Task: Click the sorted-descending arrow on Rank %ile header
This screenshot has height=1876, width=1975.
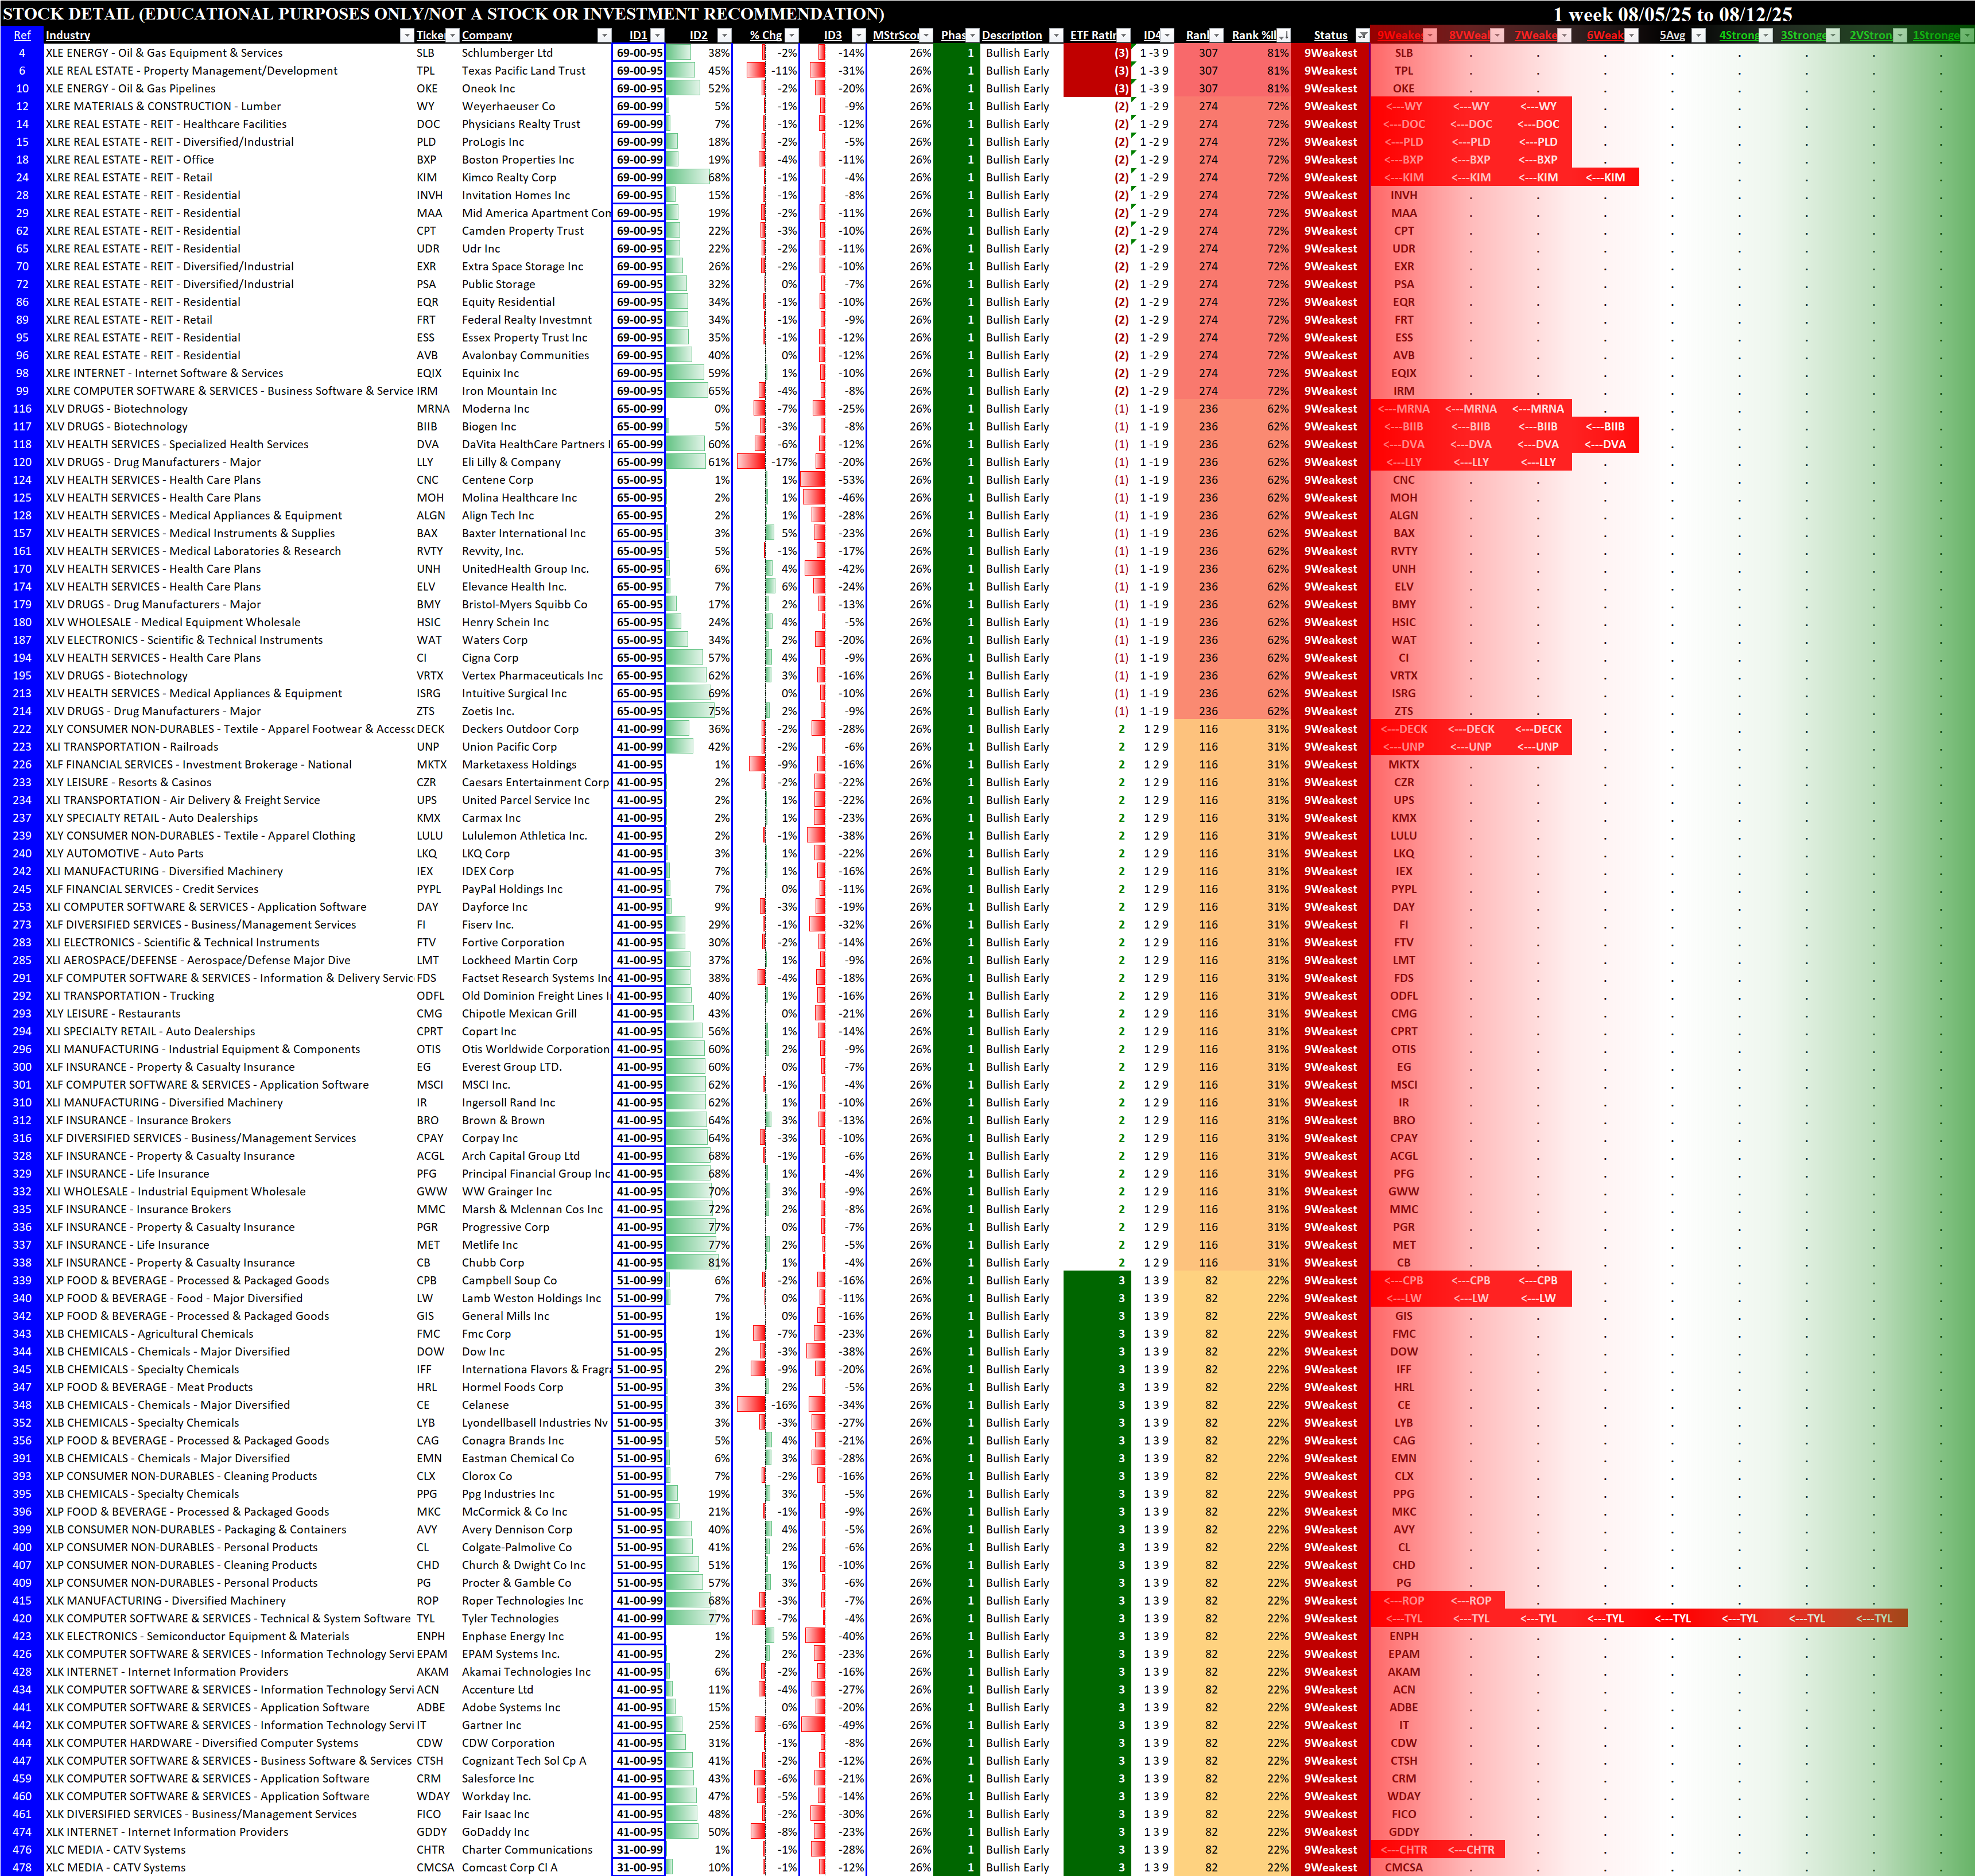Action: pos(1283,35)
